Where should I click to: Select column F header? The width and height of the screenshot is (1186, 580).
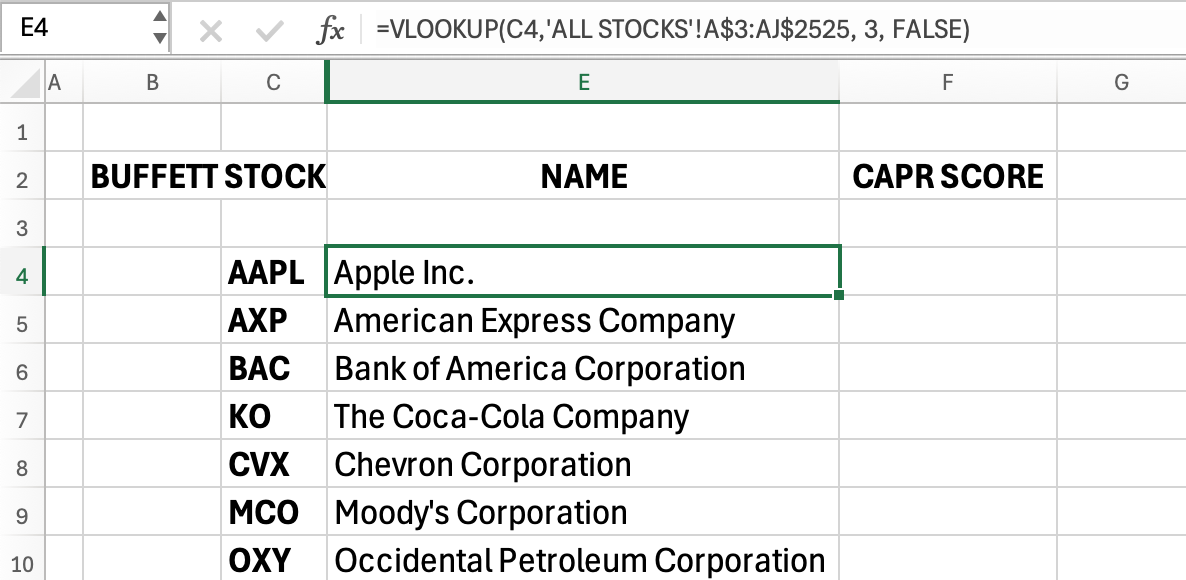click(947, 83)
